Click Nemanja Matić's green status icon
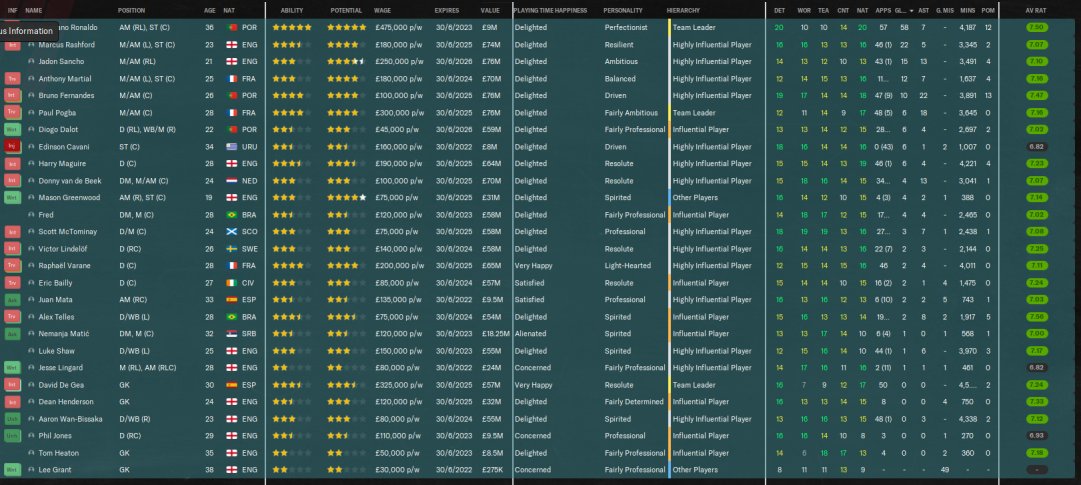This screenshot has height=485, width=1081. click(12, 334)
